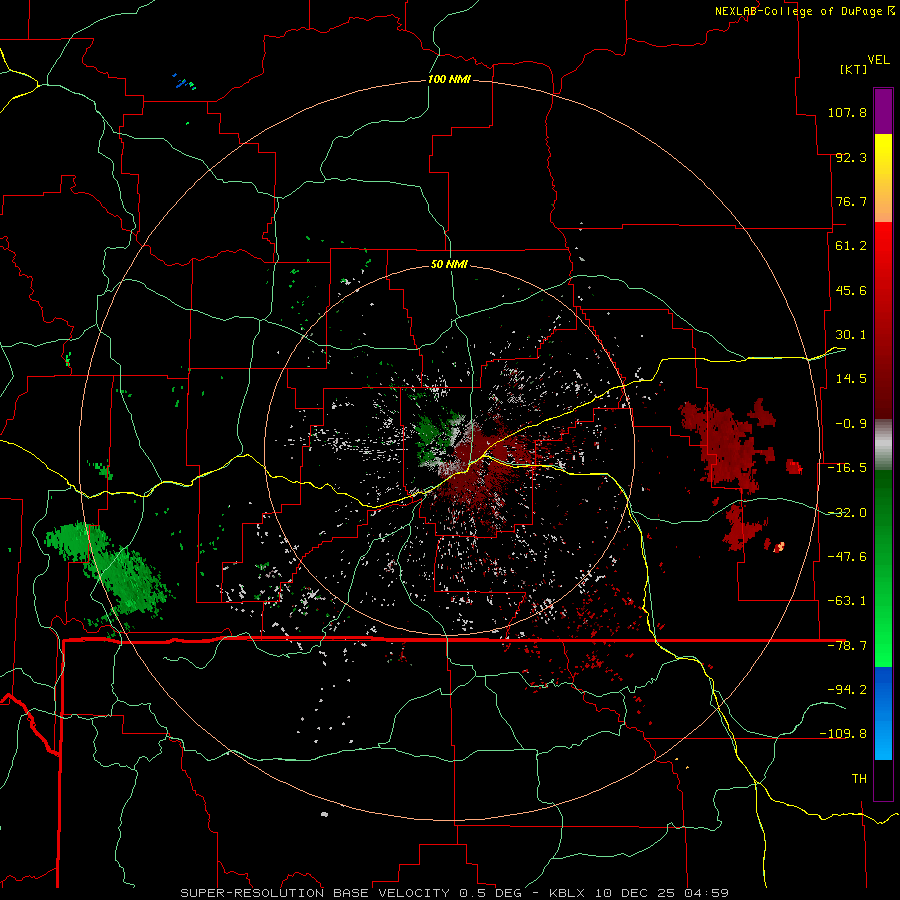
Task: Click the 76.7 velocity scale value
Action: click(x=851, y=201)
